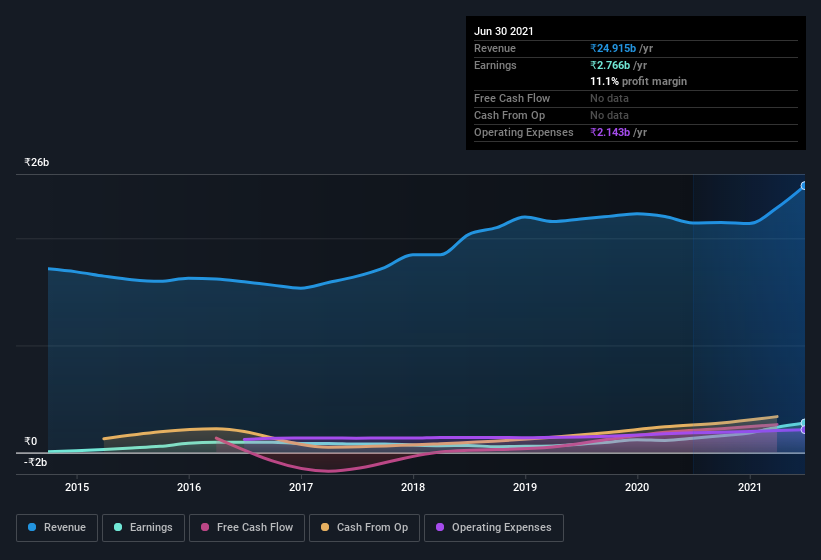Click the 11.1% profit margin text
Screen dimensions: 821x560
point(638,81)
